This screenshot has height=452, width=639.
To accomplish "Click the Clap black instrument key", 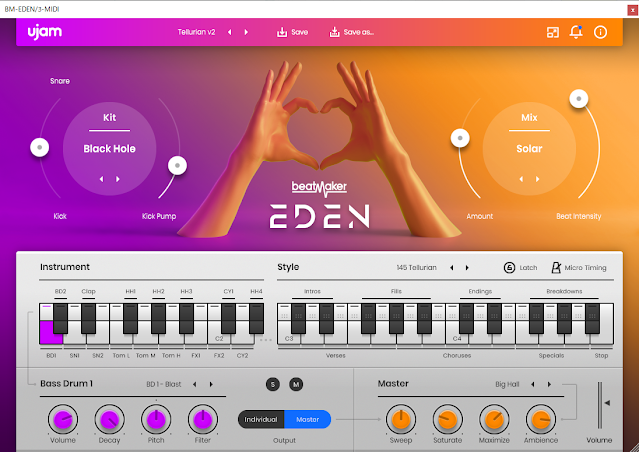I will pyautogui.click(x=88, y=318).
